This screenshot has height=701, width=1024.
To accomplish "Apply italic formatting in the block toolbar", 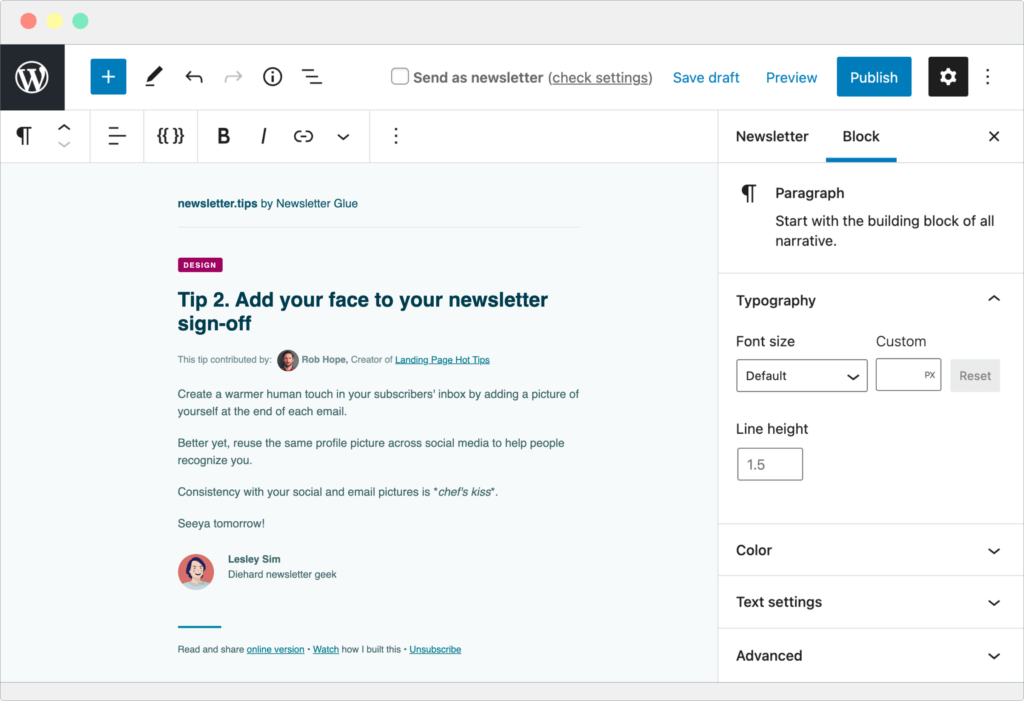I will click(x=261, y=136).
